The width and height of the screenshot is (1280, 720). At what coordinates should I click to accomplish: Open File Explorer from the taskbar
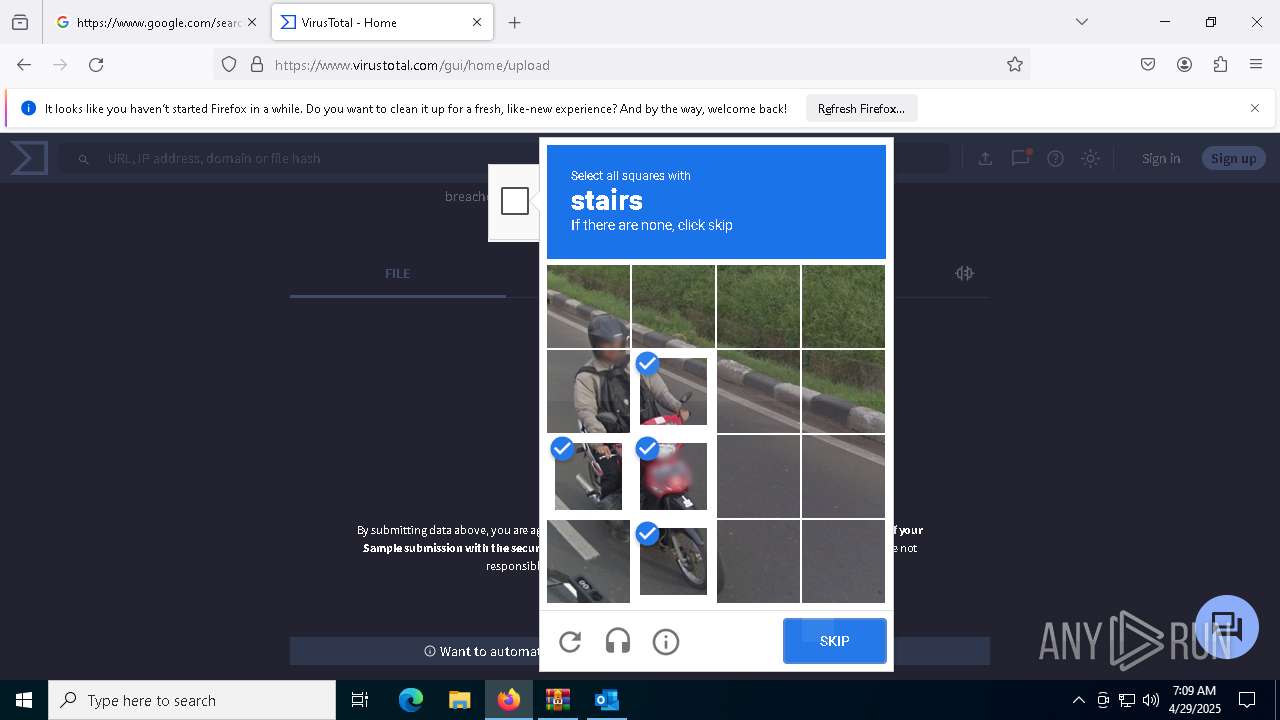459,700
